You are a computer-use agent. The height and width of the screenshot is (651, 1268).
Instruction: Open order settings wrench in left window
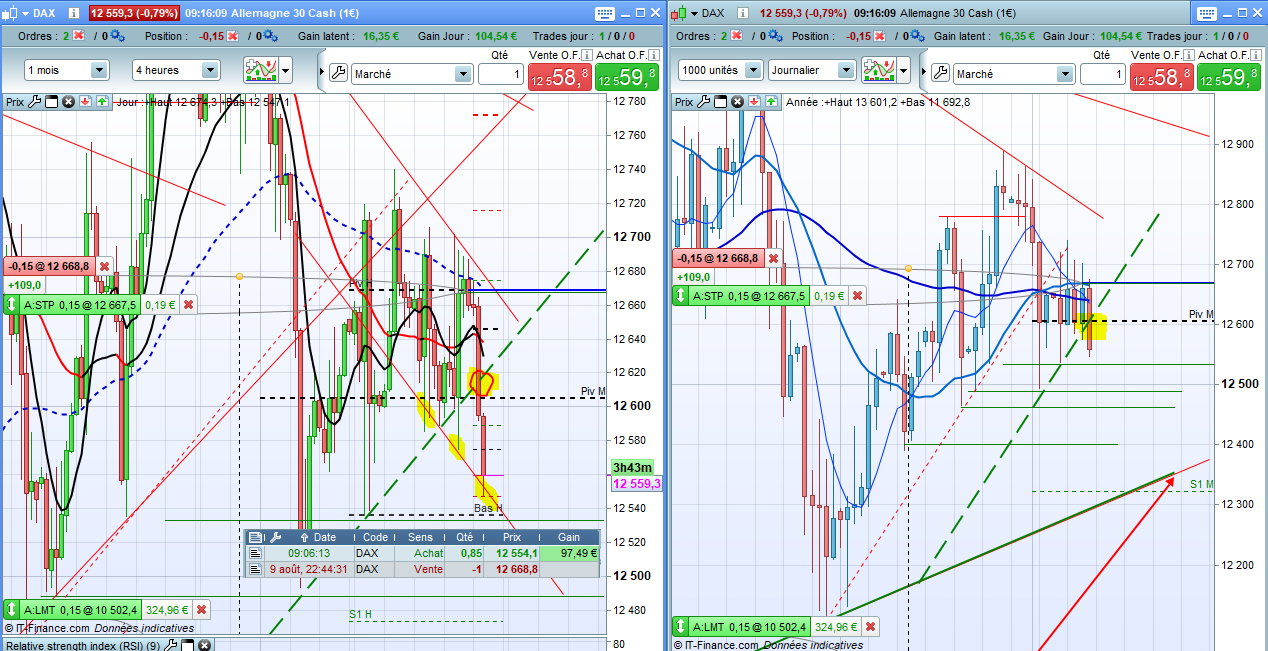[337, 73]
